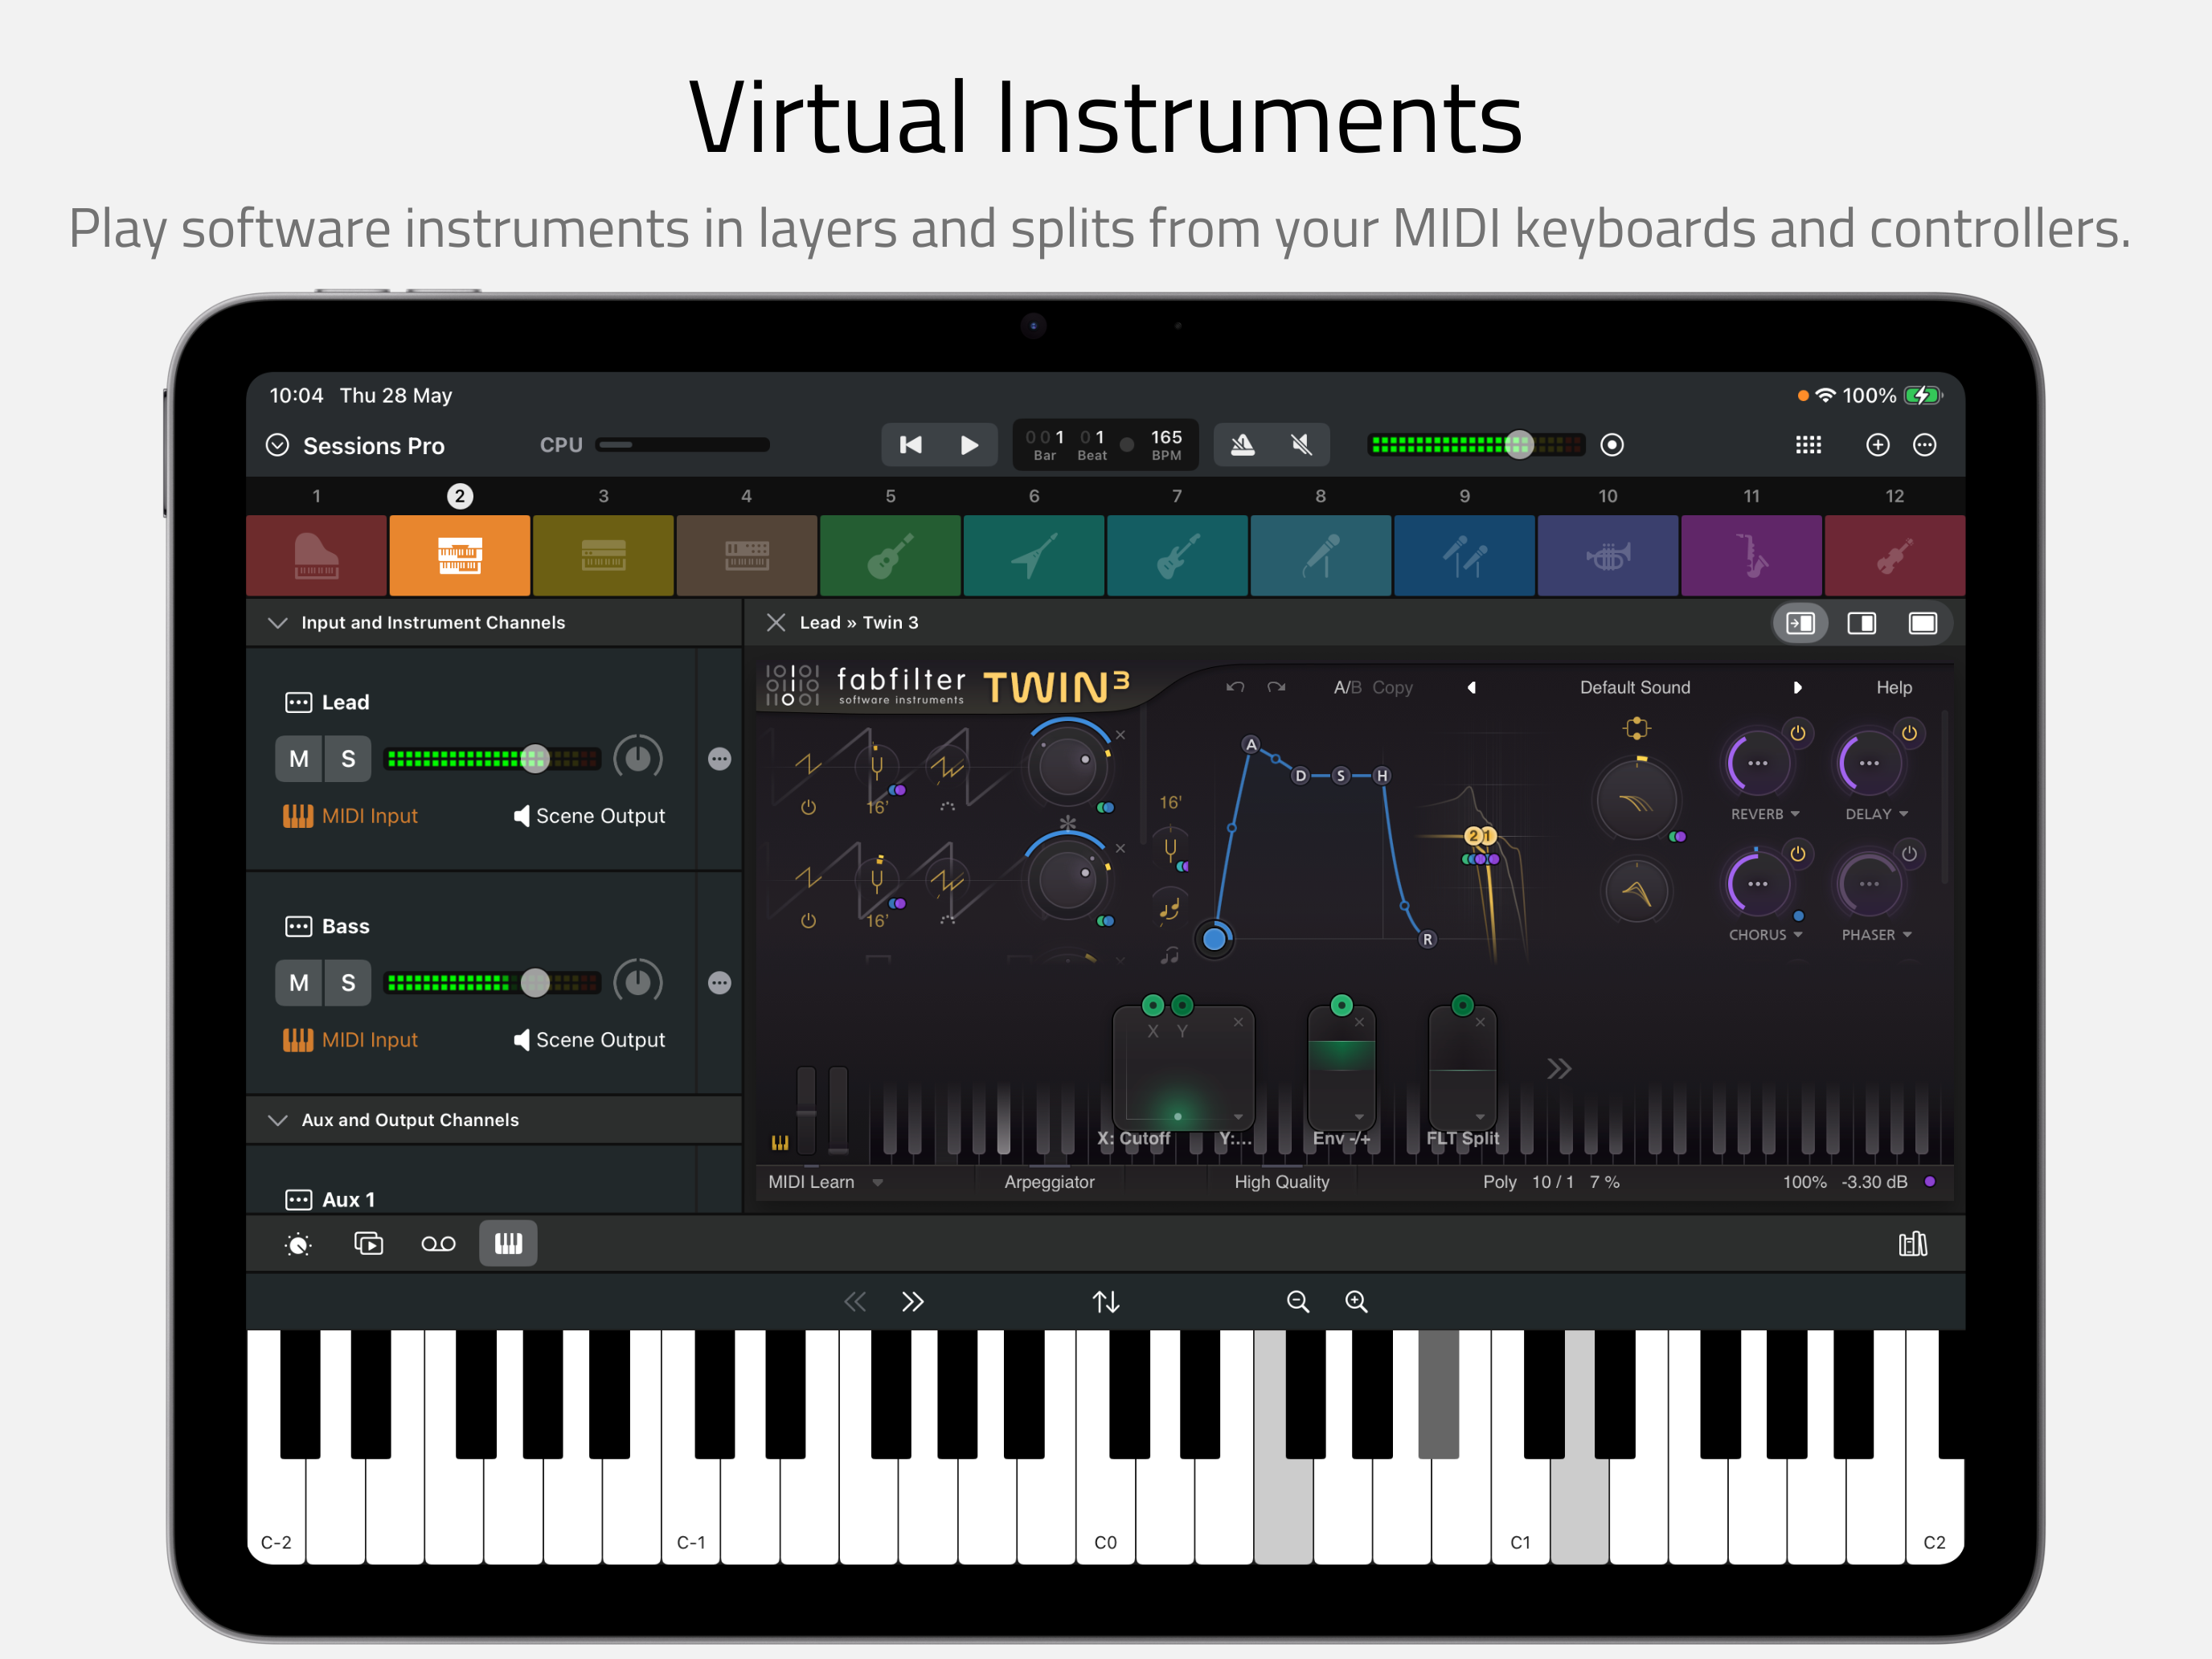Open the mixer library icon at bottom right
The height and width of the screenshot is (1659, 2212).
1912,1243
